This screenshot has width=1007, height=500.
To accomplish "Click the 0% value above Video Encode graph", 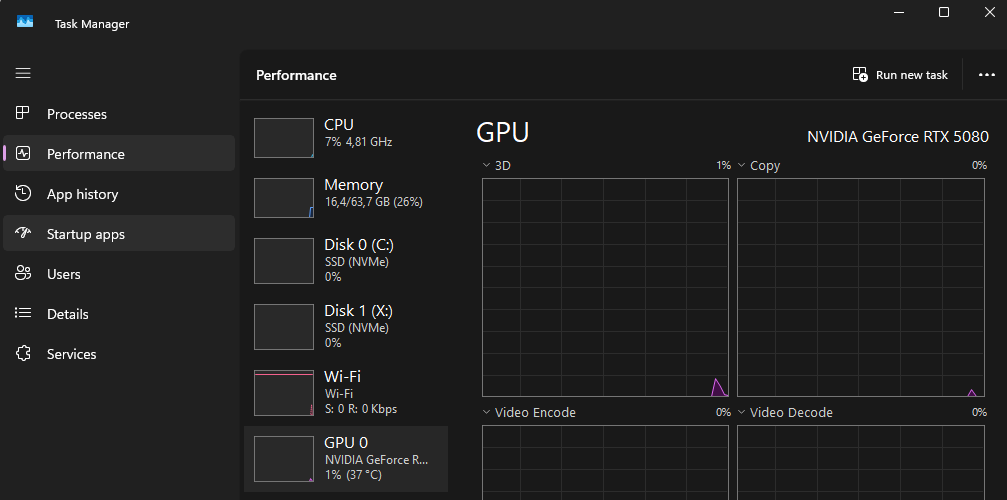I will coord(724,412).
